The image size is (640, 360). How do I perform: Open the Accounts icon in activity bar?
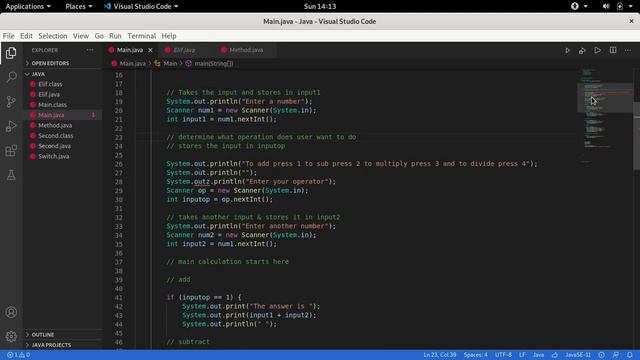11,312
